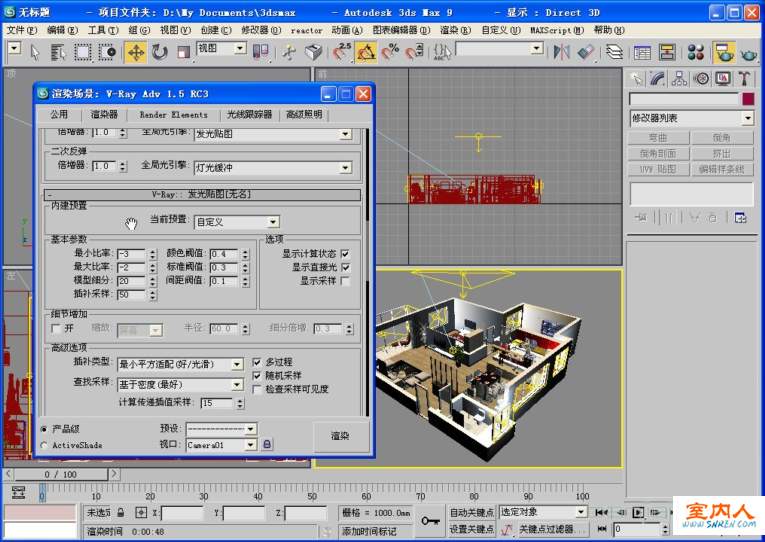Open the MAXScript menu
Image resolution: width=765 pixels, height=542 pixels.
557,30
